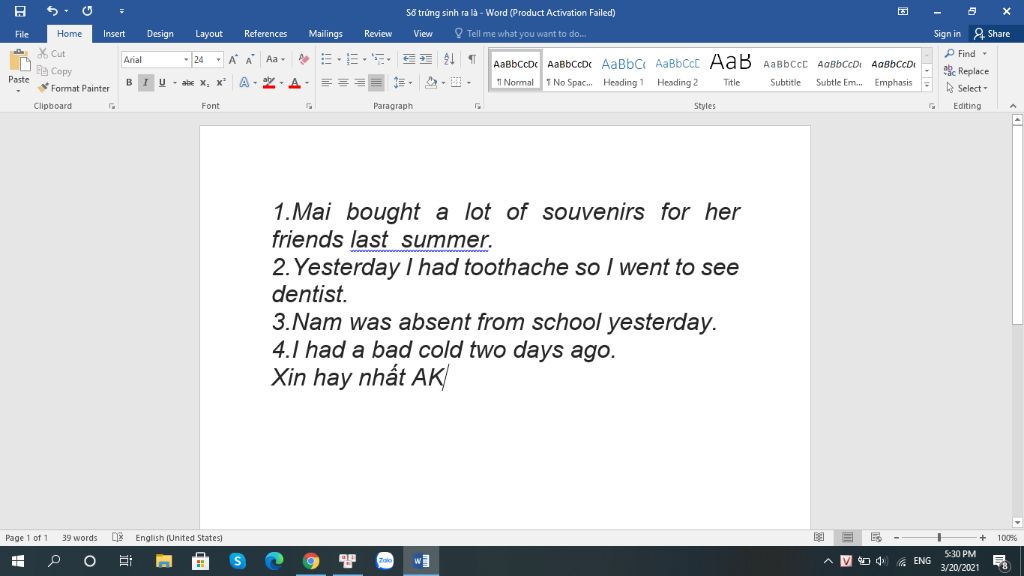This screenshot has width=1024, height=576.
Task: Open the Mailings tab
Action: point(325,34)
